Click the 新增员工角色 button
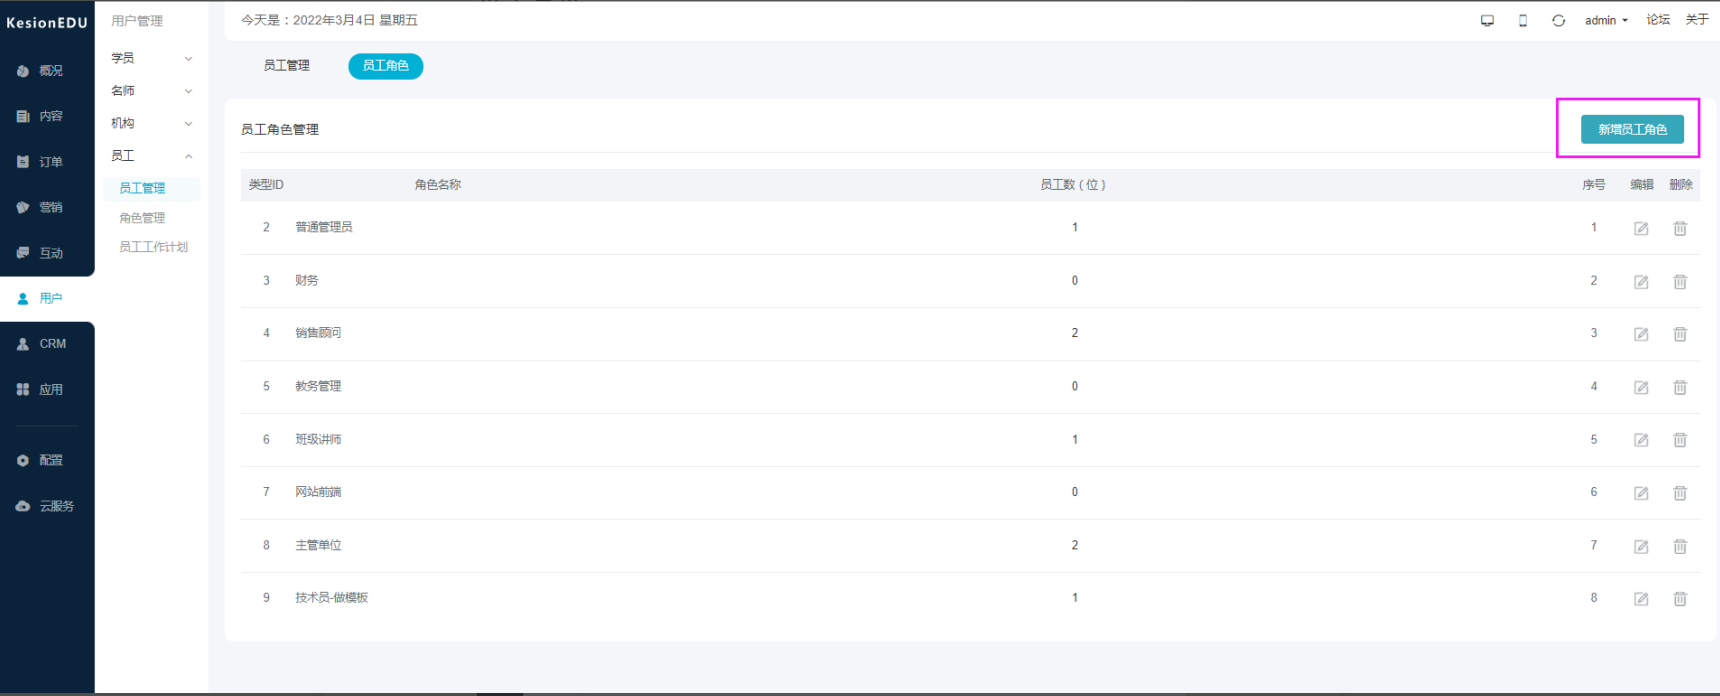Viewport: 1720px width, 696px height. tap(1632, 129)
